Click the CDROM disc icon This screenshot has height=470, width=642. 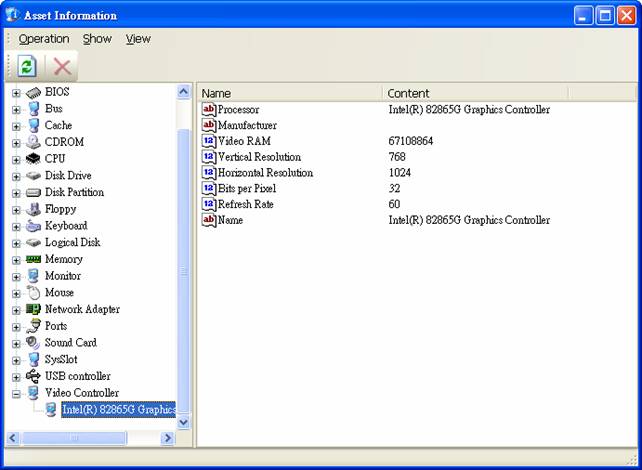point(34,142)
